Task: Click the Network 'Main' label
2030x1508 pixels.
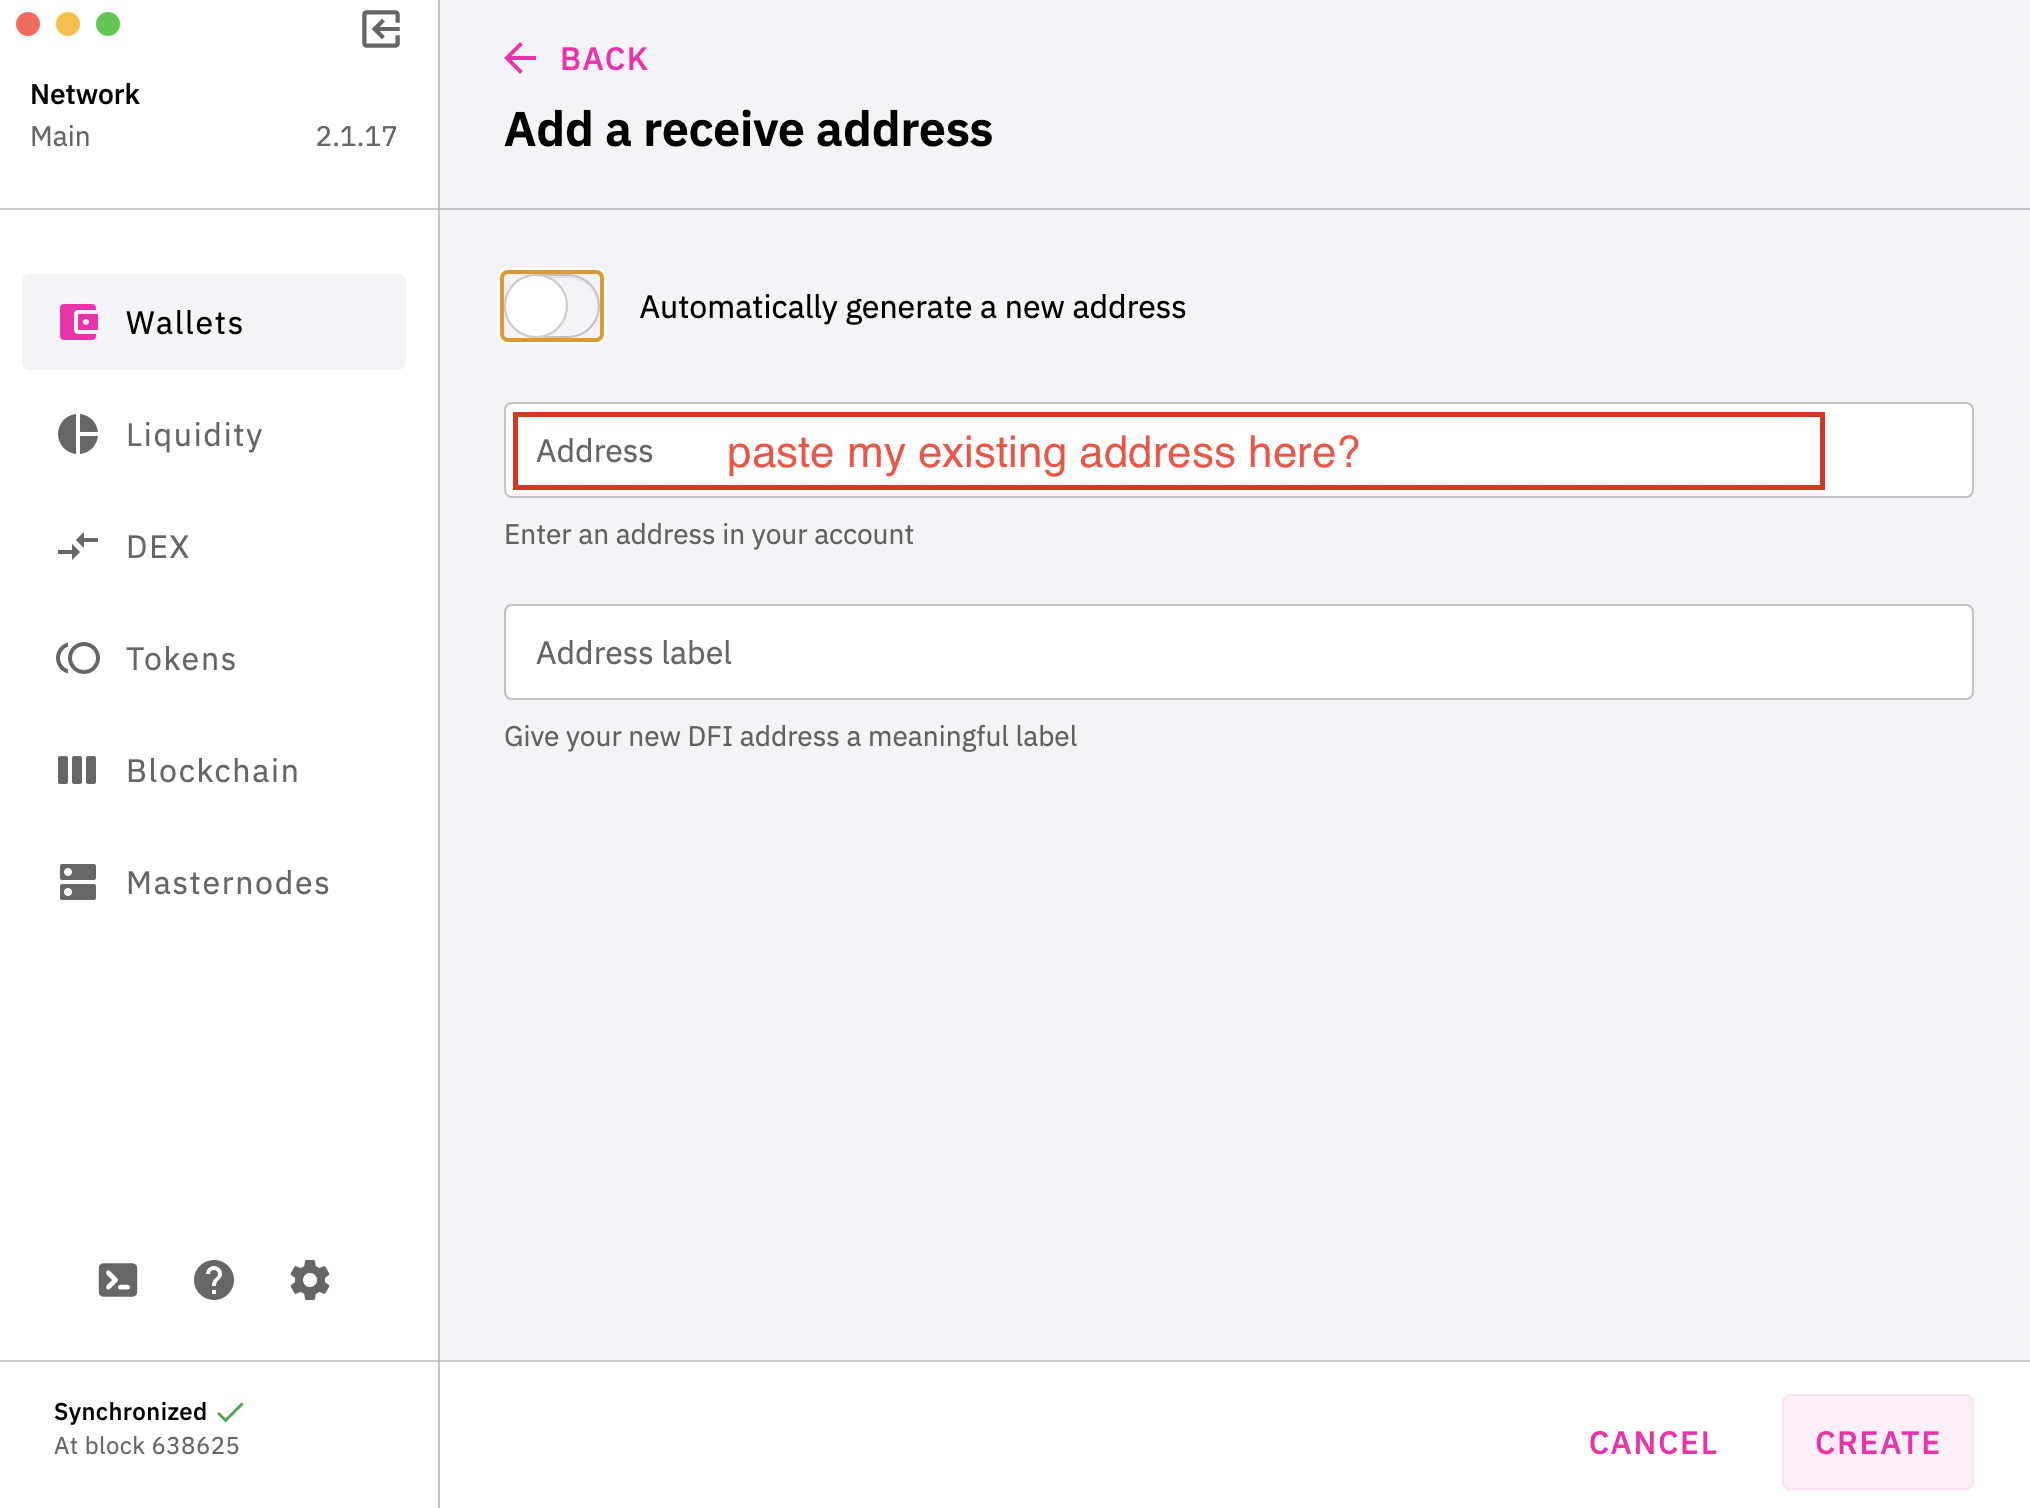Action: (60, 136)
